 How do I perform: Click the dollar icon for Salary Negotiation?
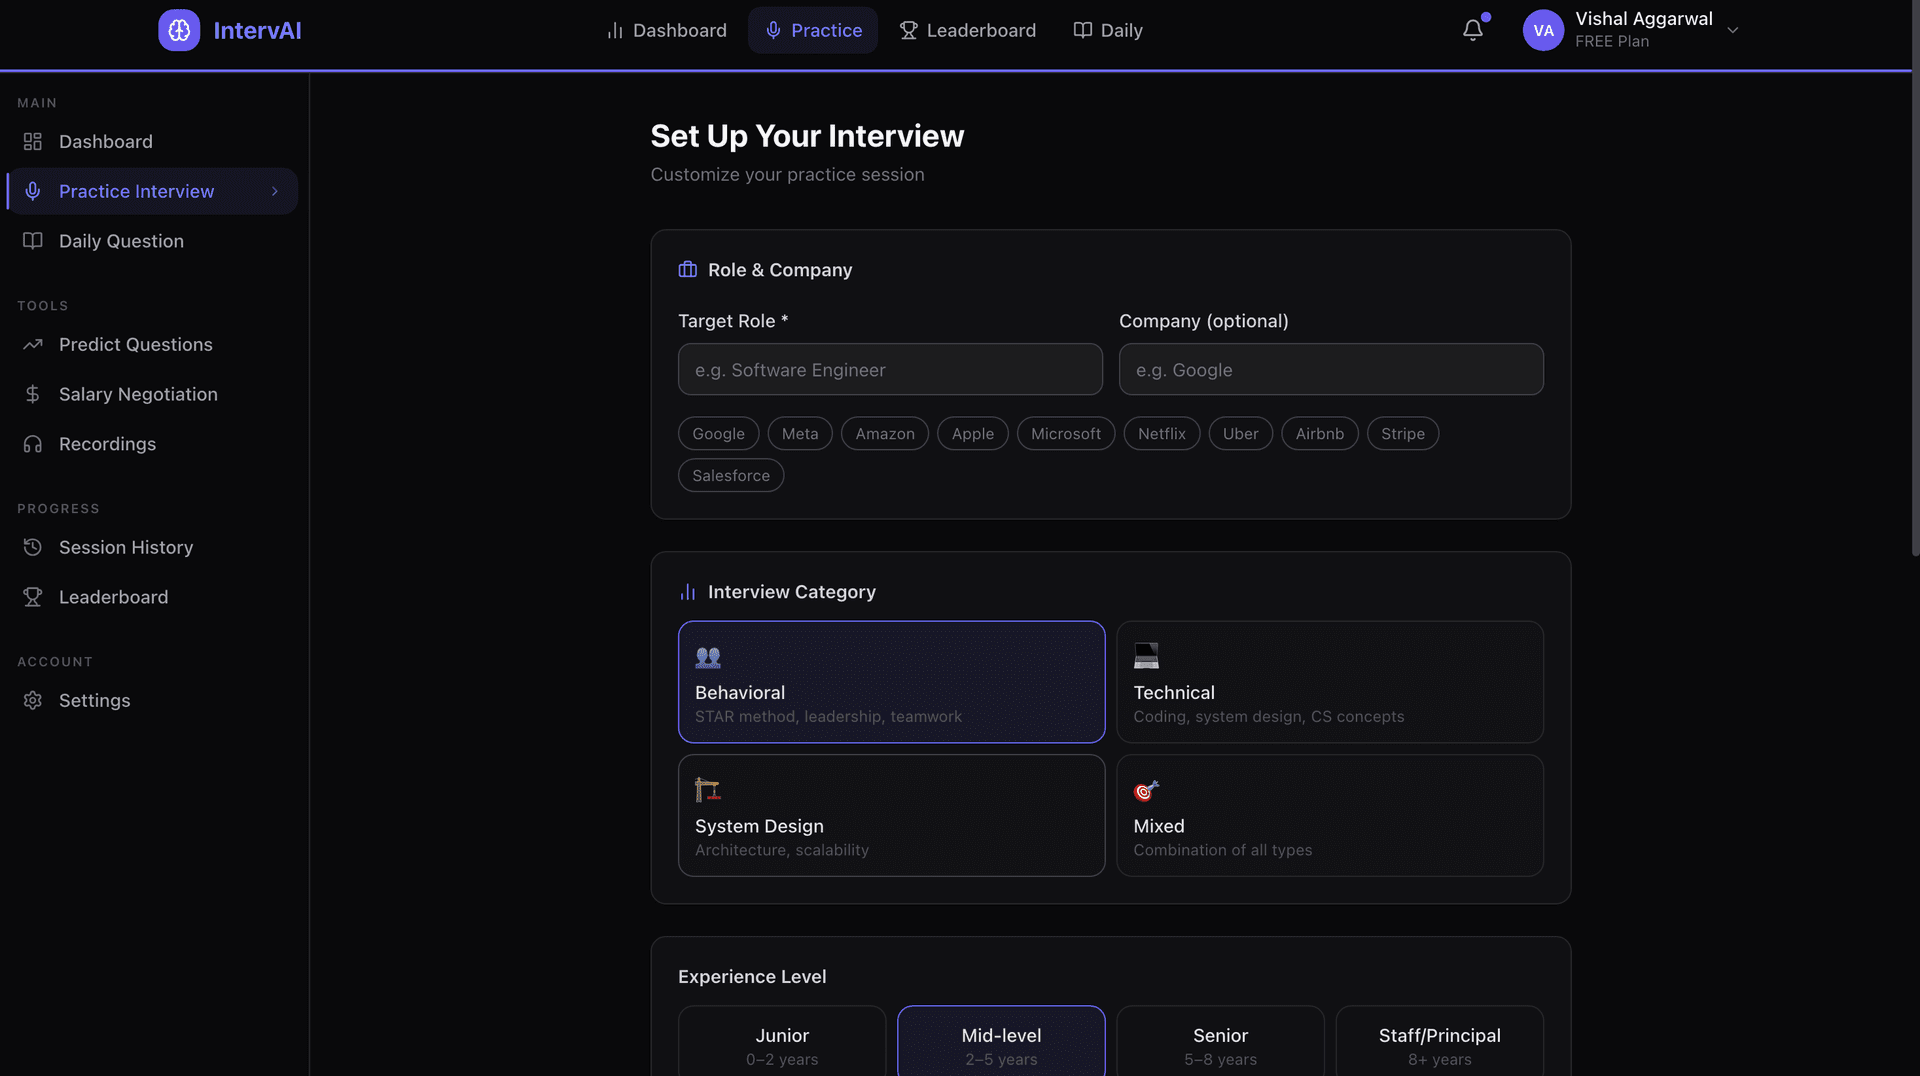click(33, 394)
